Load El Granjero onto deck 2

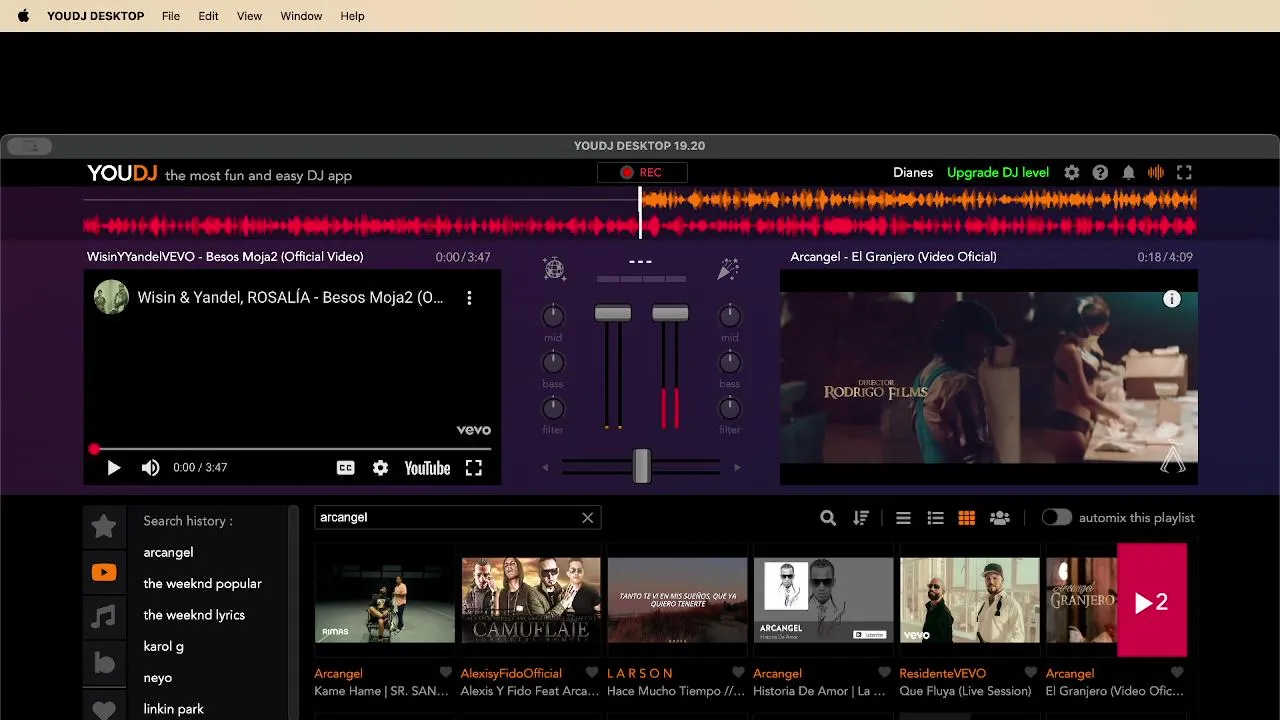[x=1152, y=600]
